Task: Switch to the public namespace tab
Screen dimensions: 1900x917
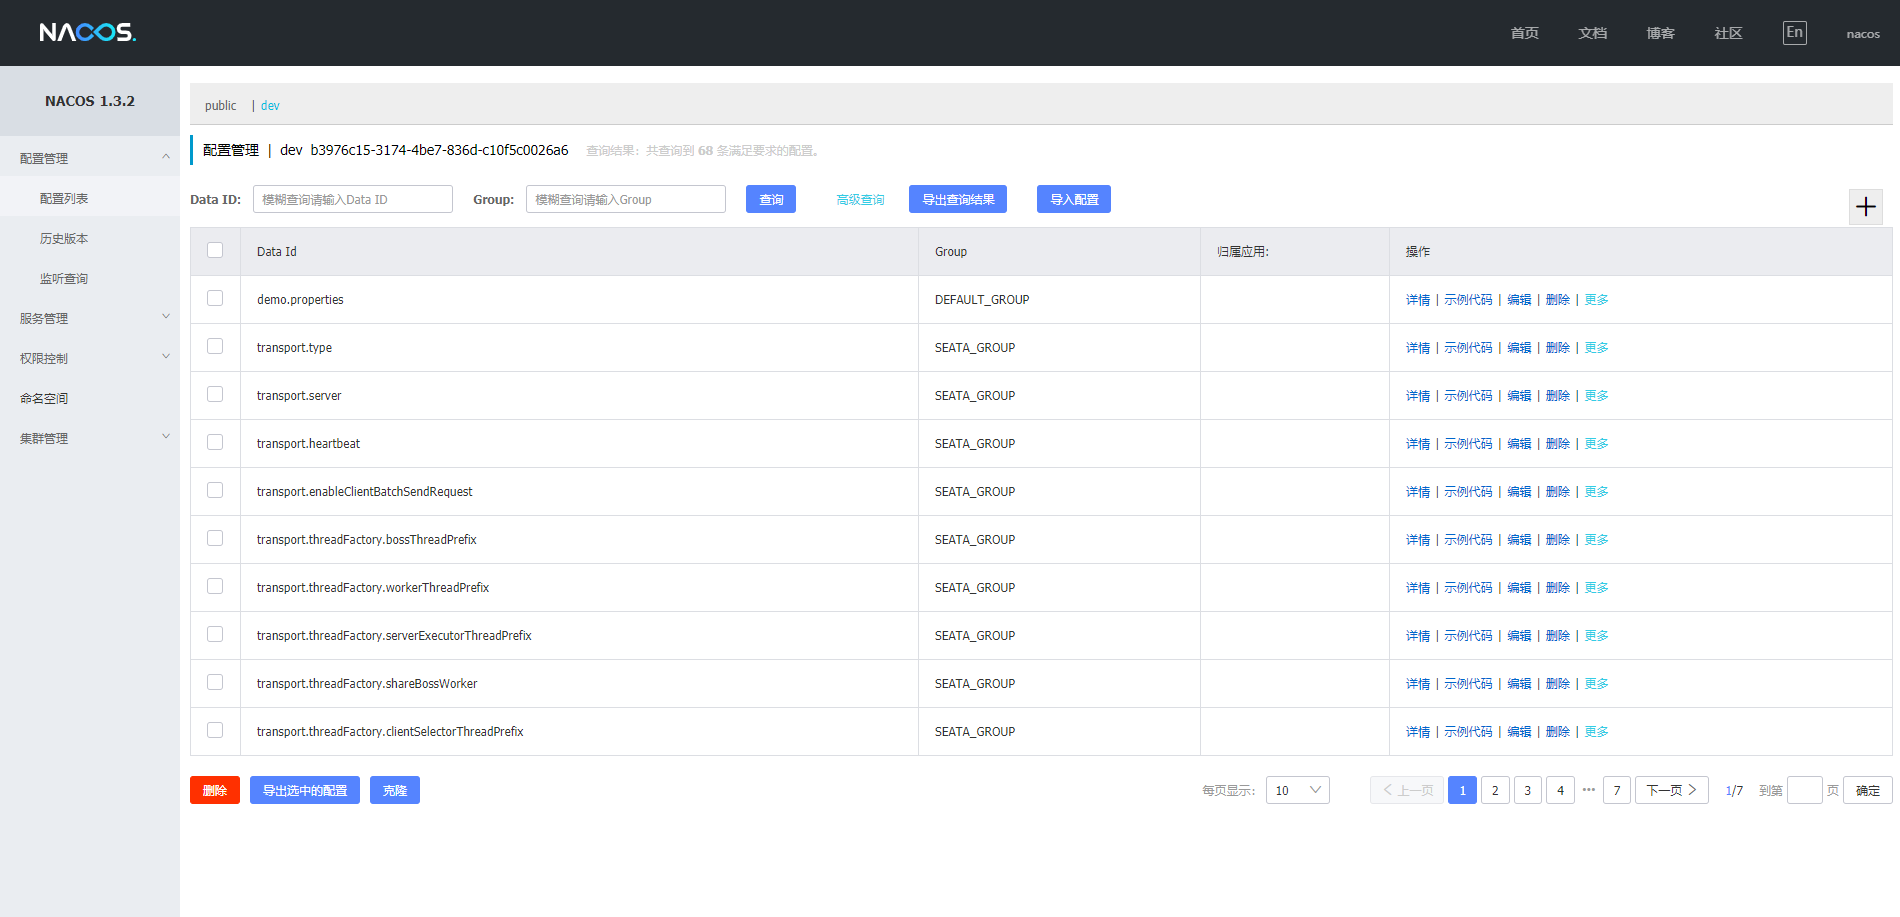Action: (220, 105)
